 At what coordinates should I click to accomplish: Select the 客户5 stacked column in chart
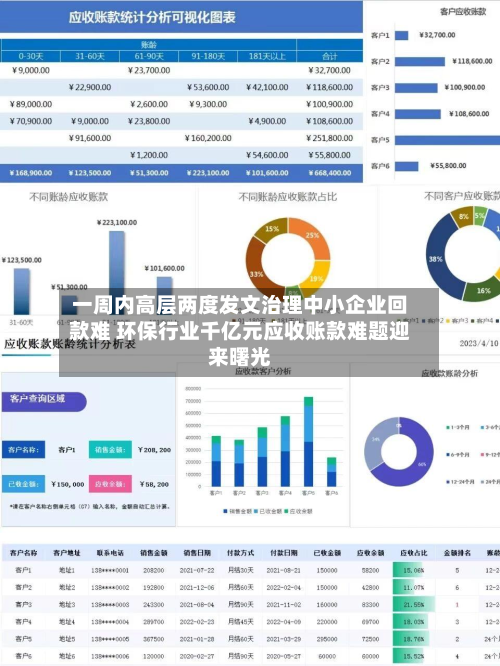click(308, 442)
